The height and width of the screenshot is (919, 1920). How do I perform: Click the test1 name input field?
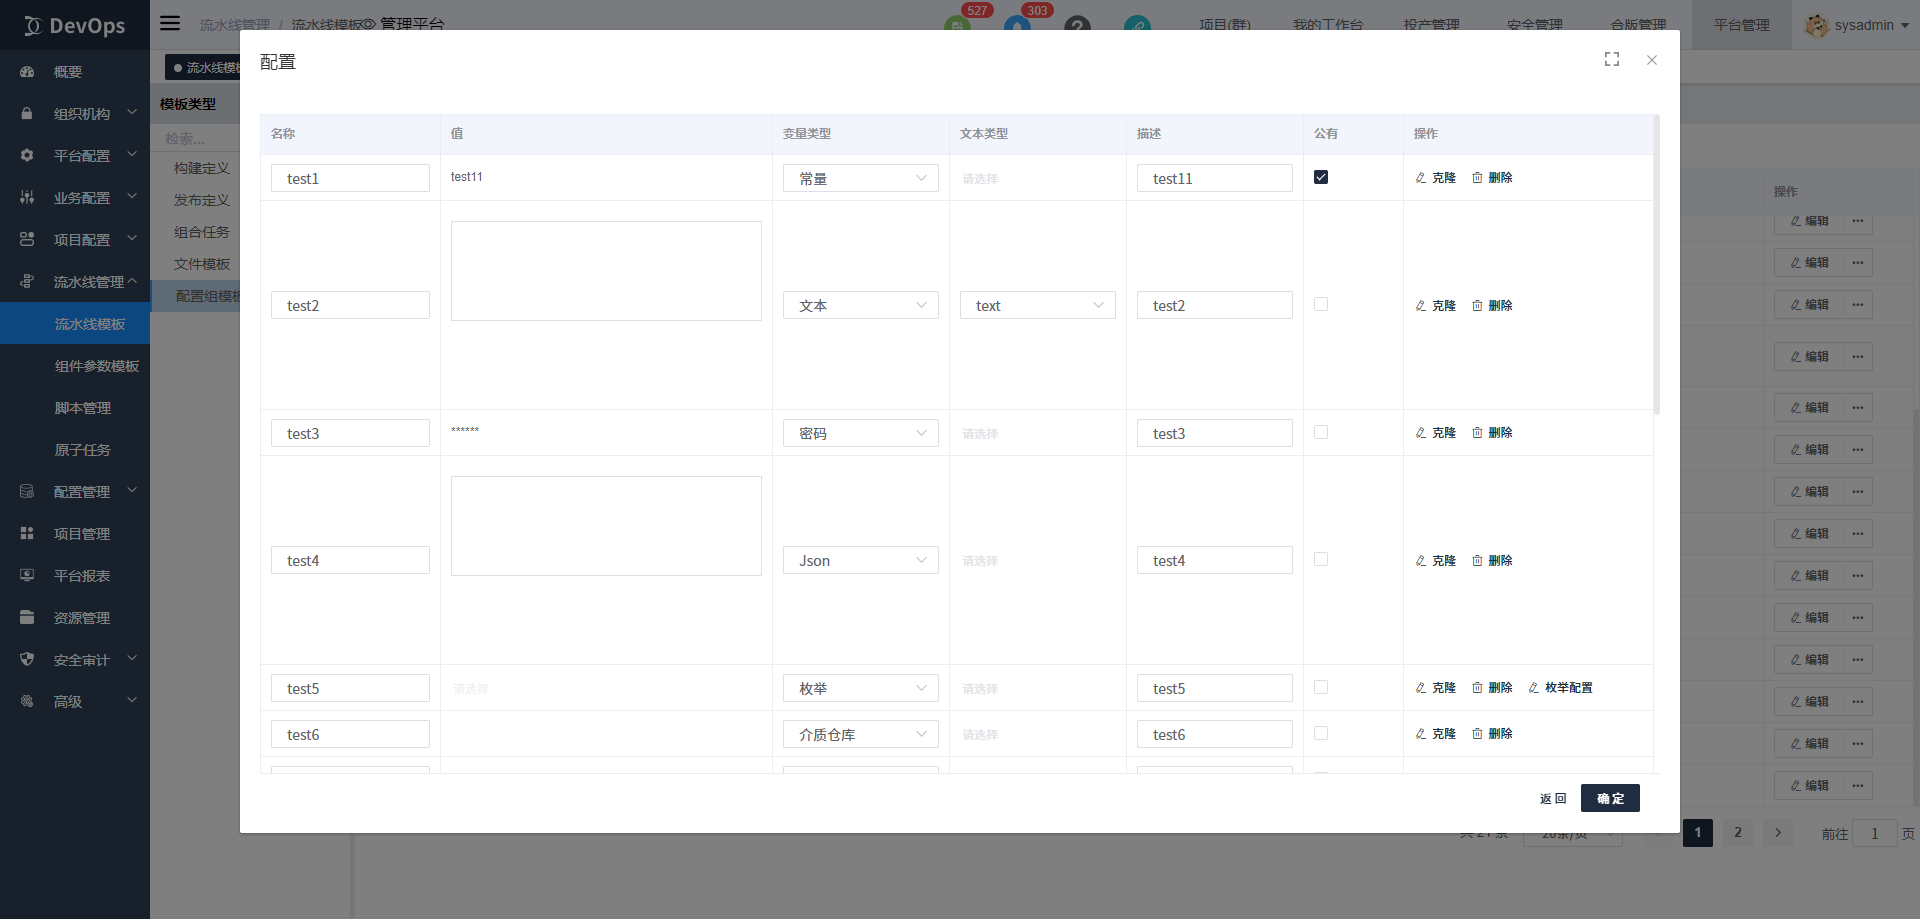(350, 178)
